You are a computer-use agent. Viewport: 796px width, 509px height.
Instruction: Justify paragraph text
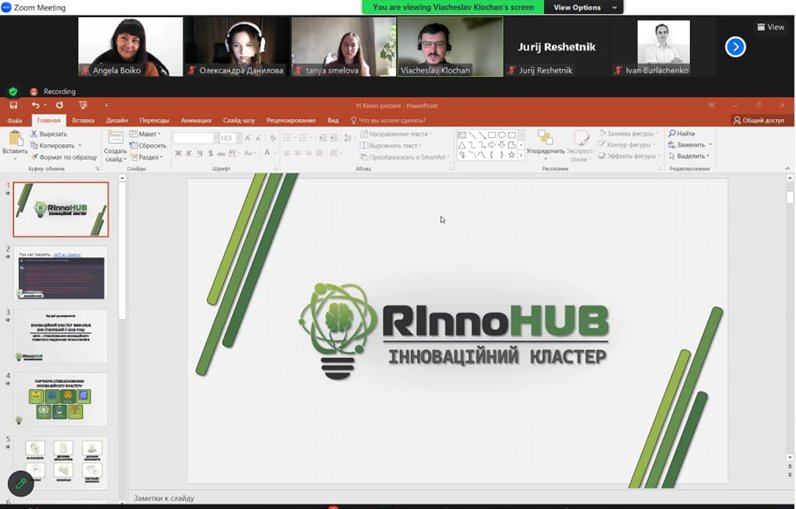coord(319,153)
